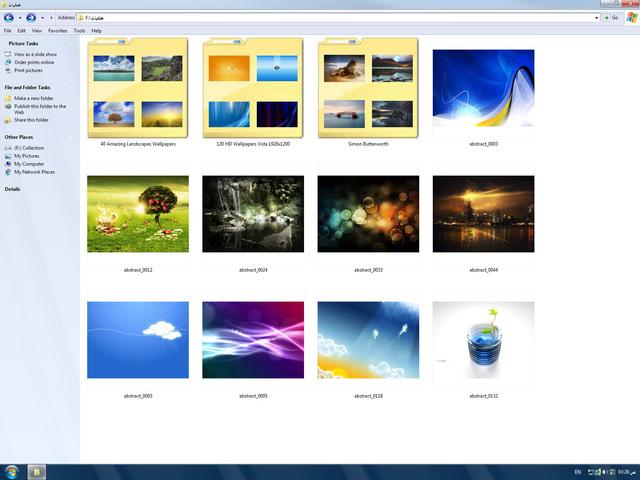Viewport: 640px width, 480px height.
Task: Open the View menu
Action: coord(37,31)
